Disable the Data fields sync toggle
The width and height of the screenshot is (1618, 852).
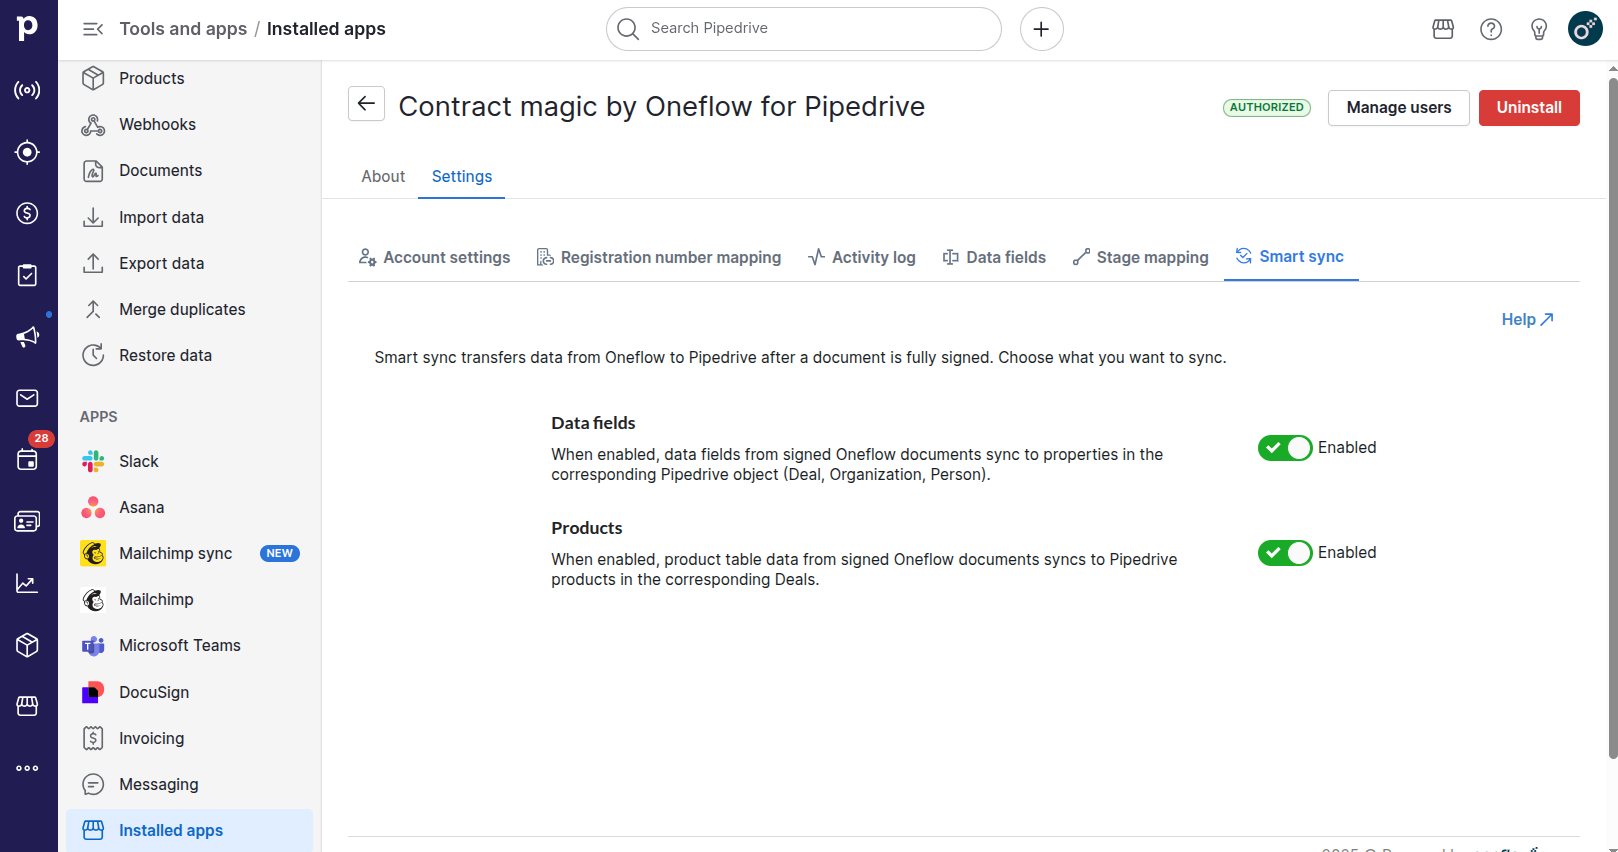(1284, 448)
